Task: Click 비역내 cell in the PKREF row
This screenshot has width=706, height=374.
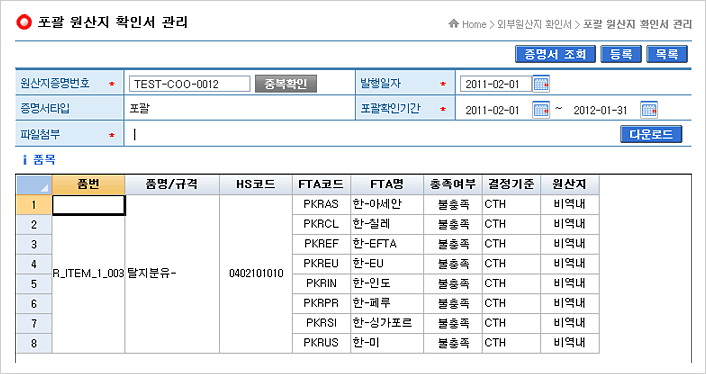Action: pyautogui.click(x=570, y=244)
